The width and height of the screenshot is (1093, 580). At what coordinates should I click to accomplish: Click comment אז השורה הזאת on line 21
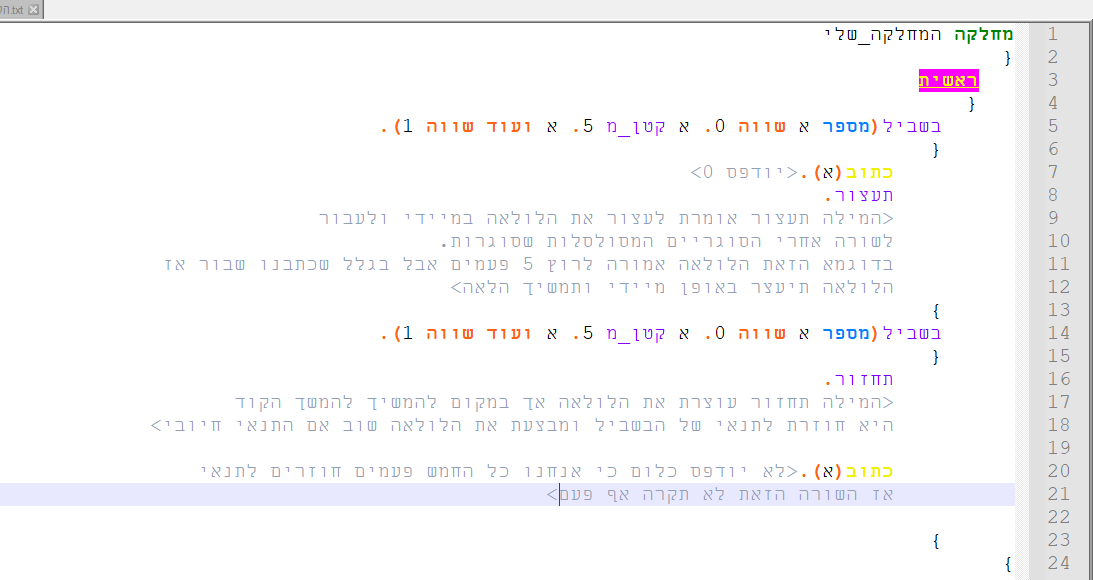[x=719, y=494]
